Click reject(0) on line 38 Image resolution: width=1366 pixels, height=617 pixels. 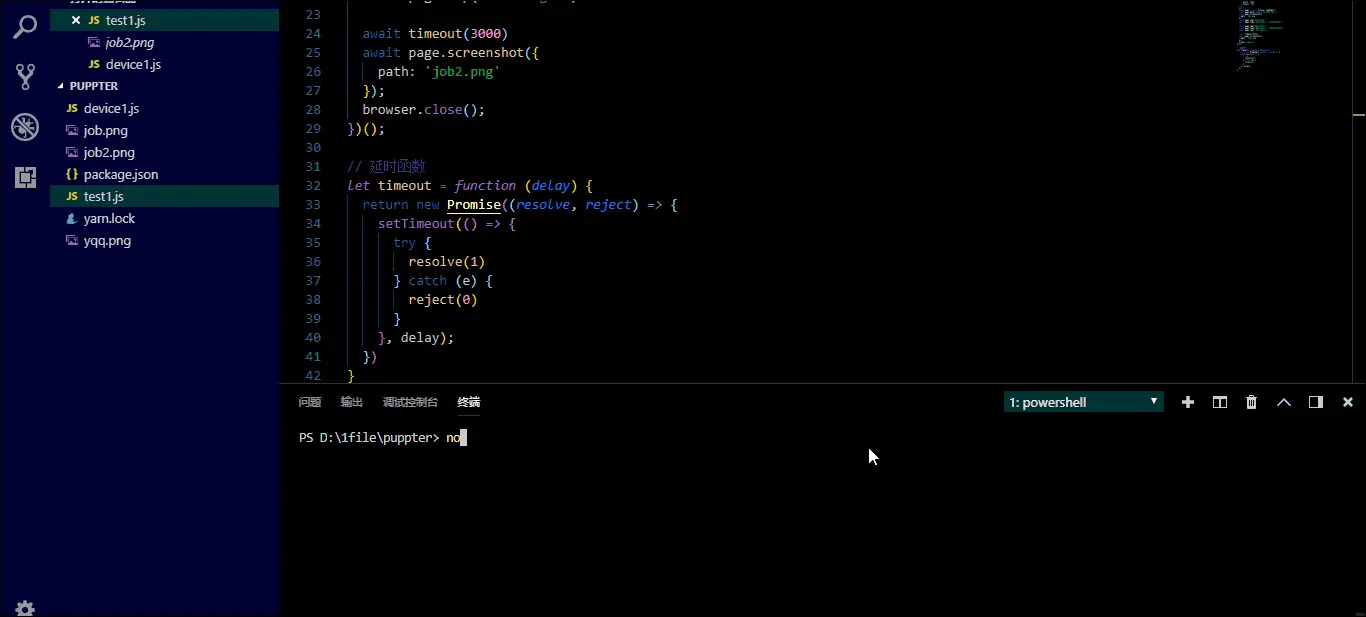(443, 300)
